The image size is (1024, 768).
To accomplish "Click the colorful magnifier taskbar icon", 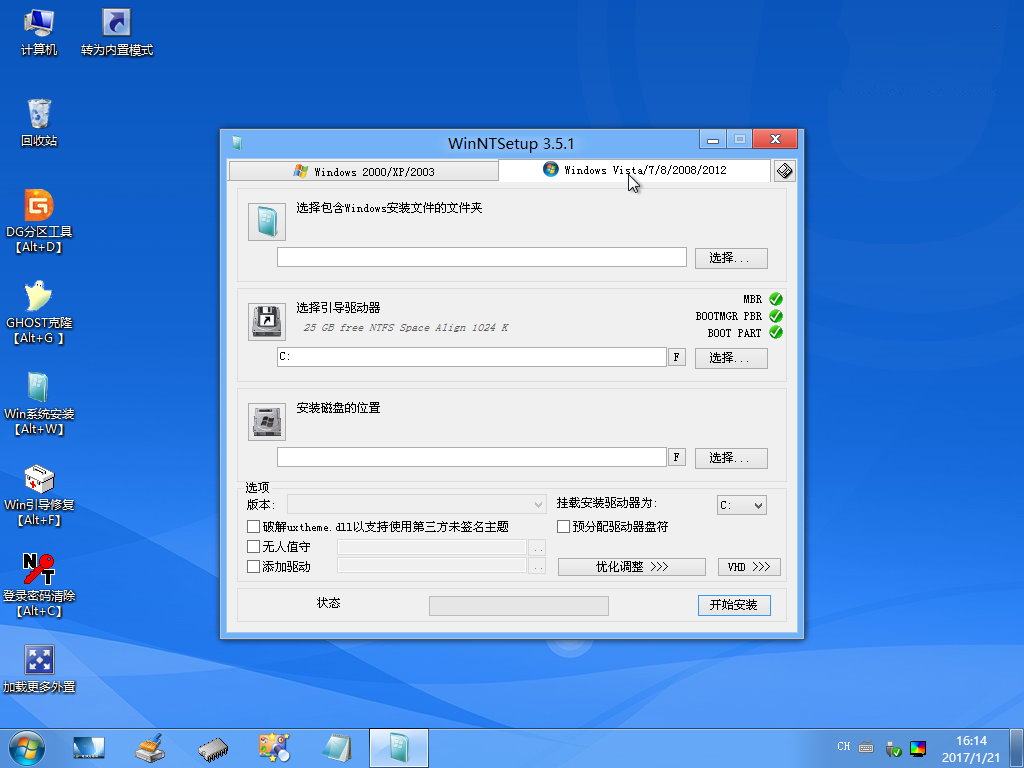I will pos(274,748).
